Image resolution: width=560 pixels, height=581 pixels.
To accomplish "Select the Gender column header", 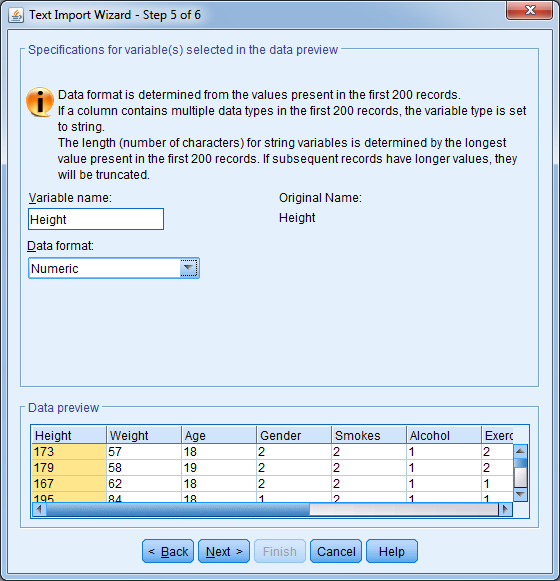I will (x=294, y=435).
